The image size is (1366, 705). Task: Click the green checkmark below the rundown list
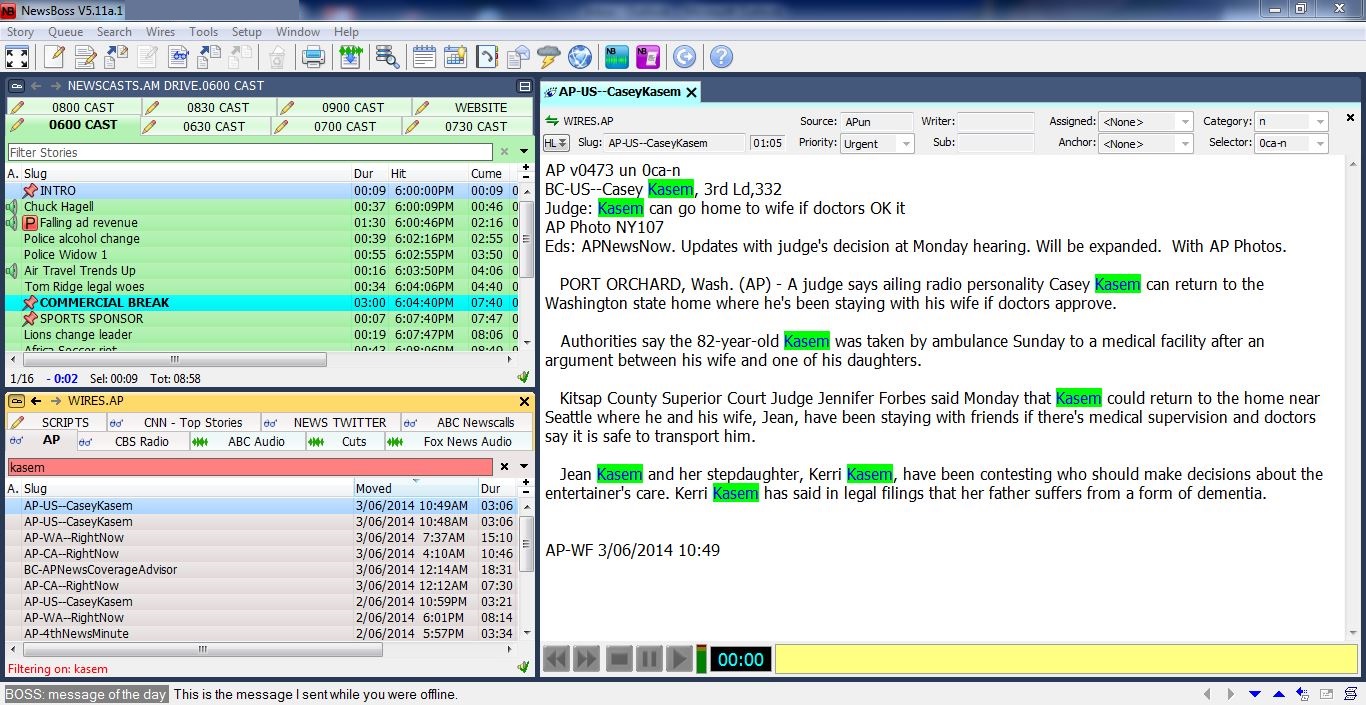(523, 378)
